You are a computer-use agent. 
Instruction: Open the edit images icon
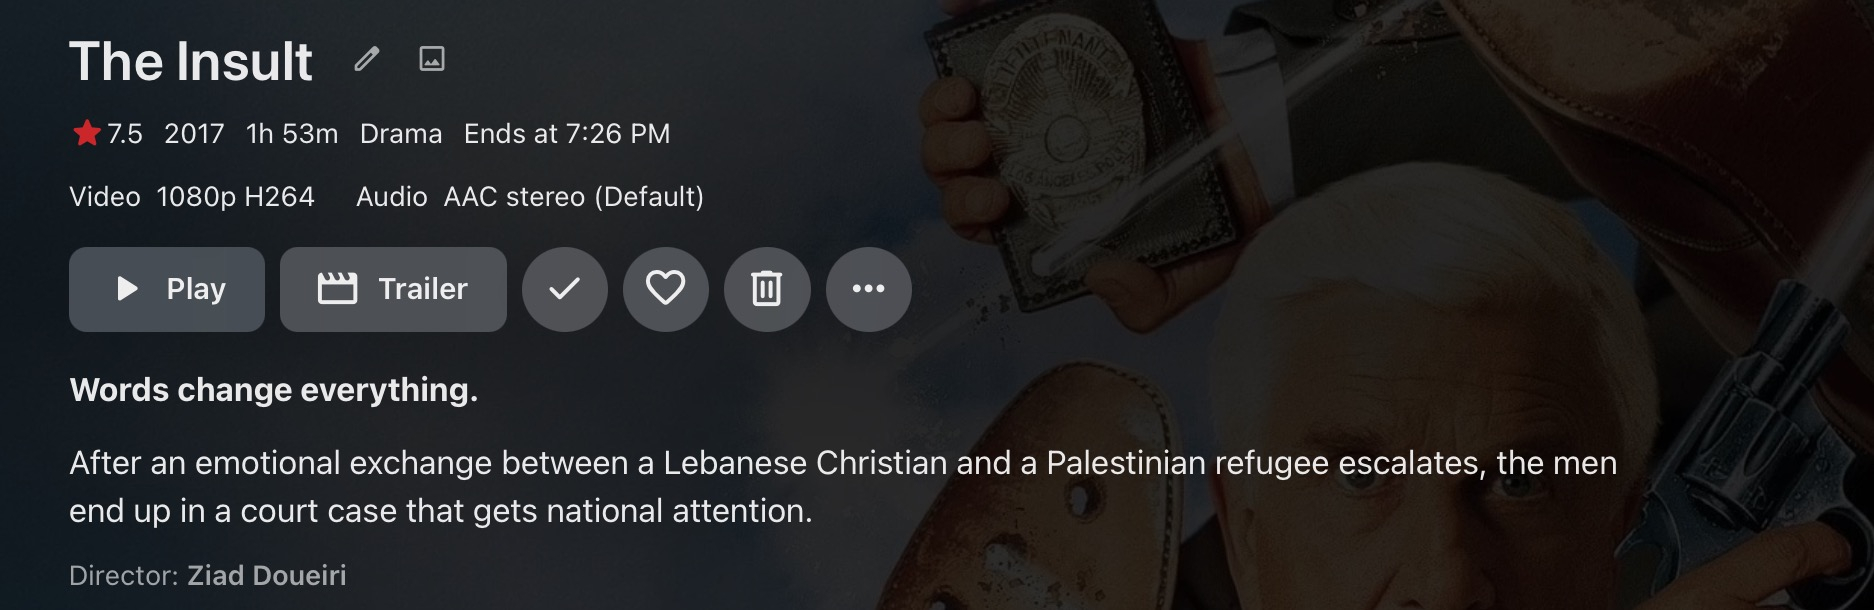[x=431, y=60]
